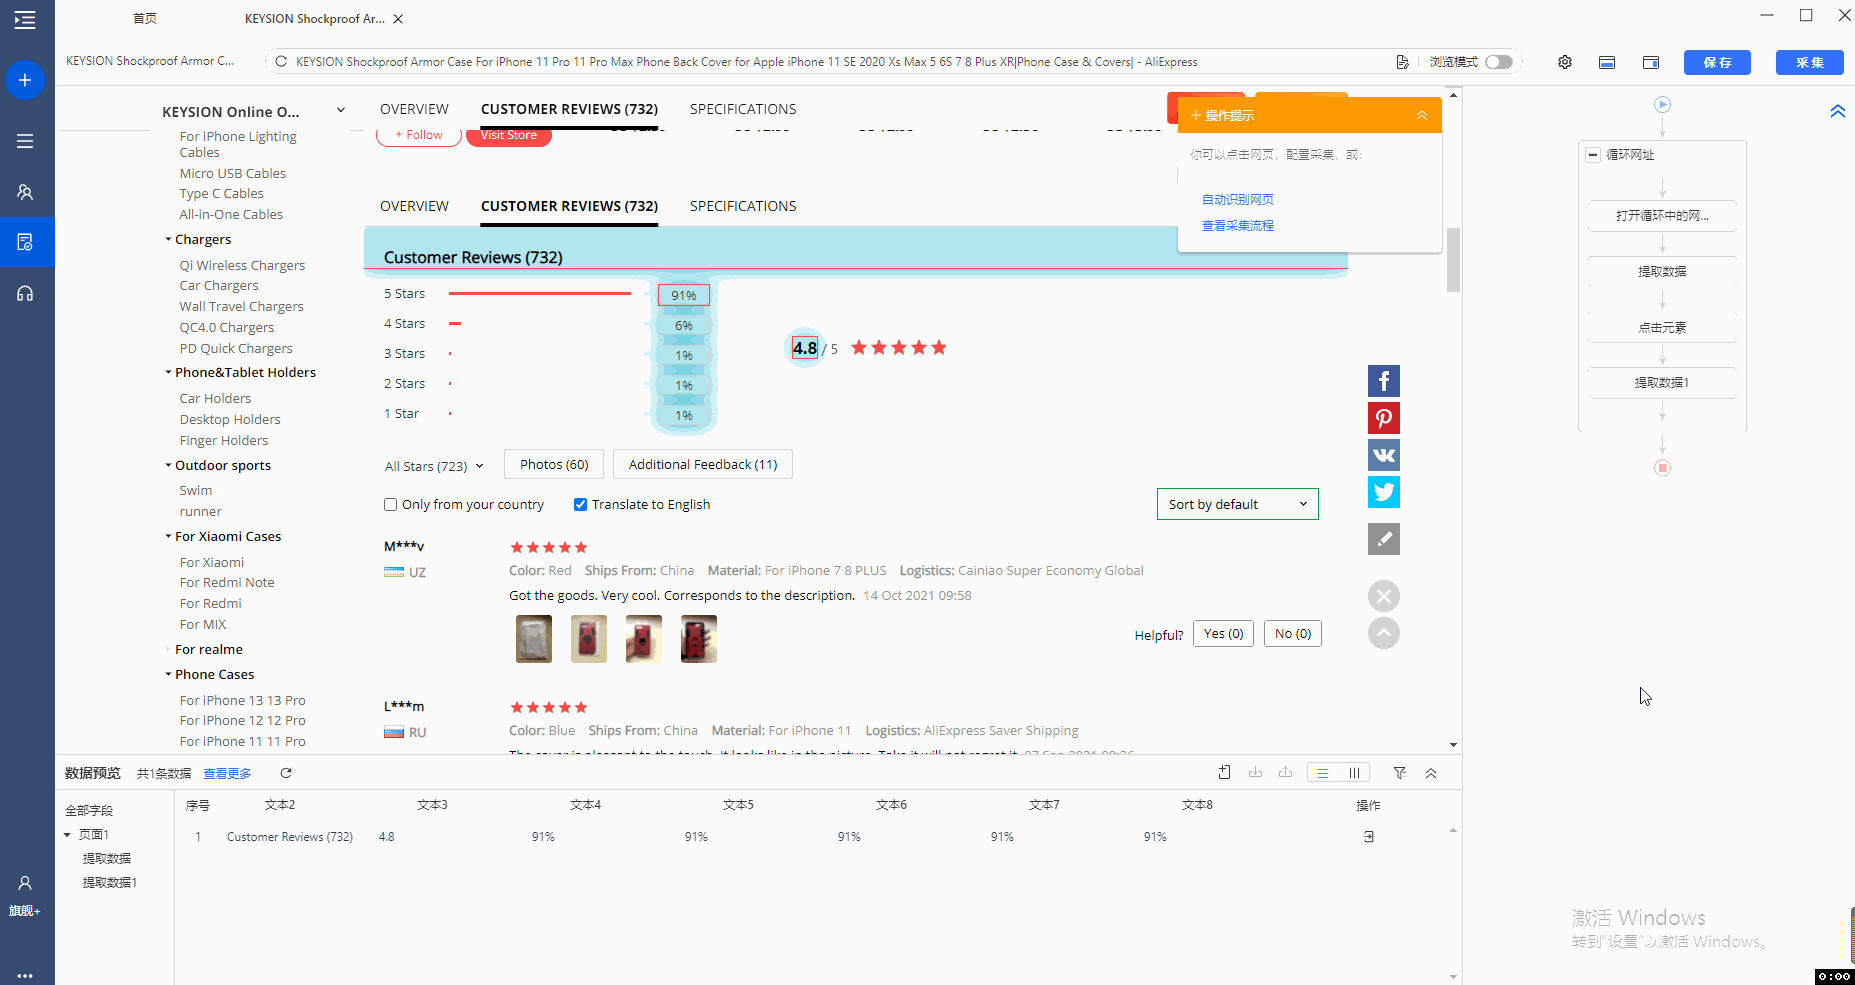Image resolution: width=1855 pixels, height=985 pixels.
Task: Select lower CUSTOMER REVIEWS (732) tab
Action: [x=569, y=206]
